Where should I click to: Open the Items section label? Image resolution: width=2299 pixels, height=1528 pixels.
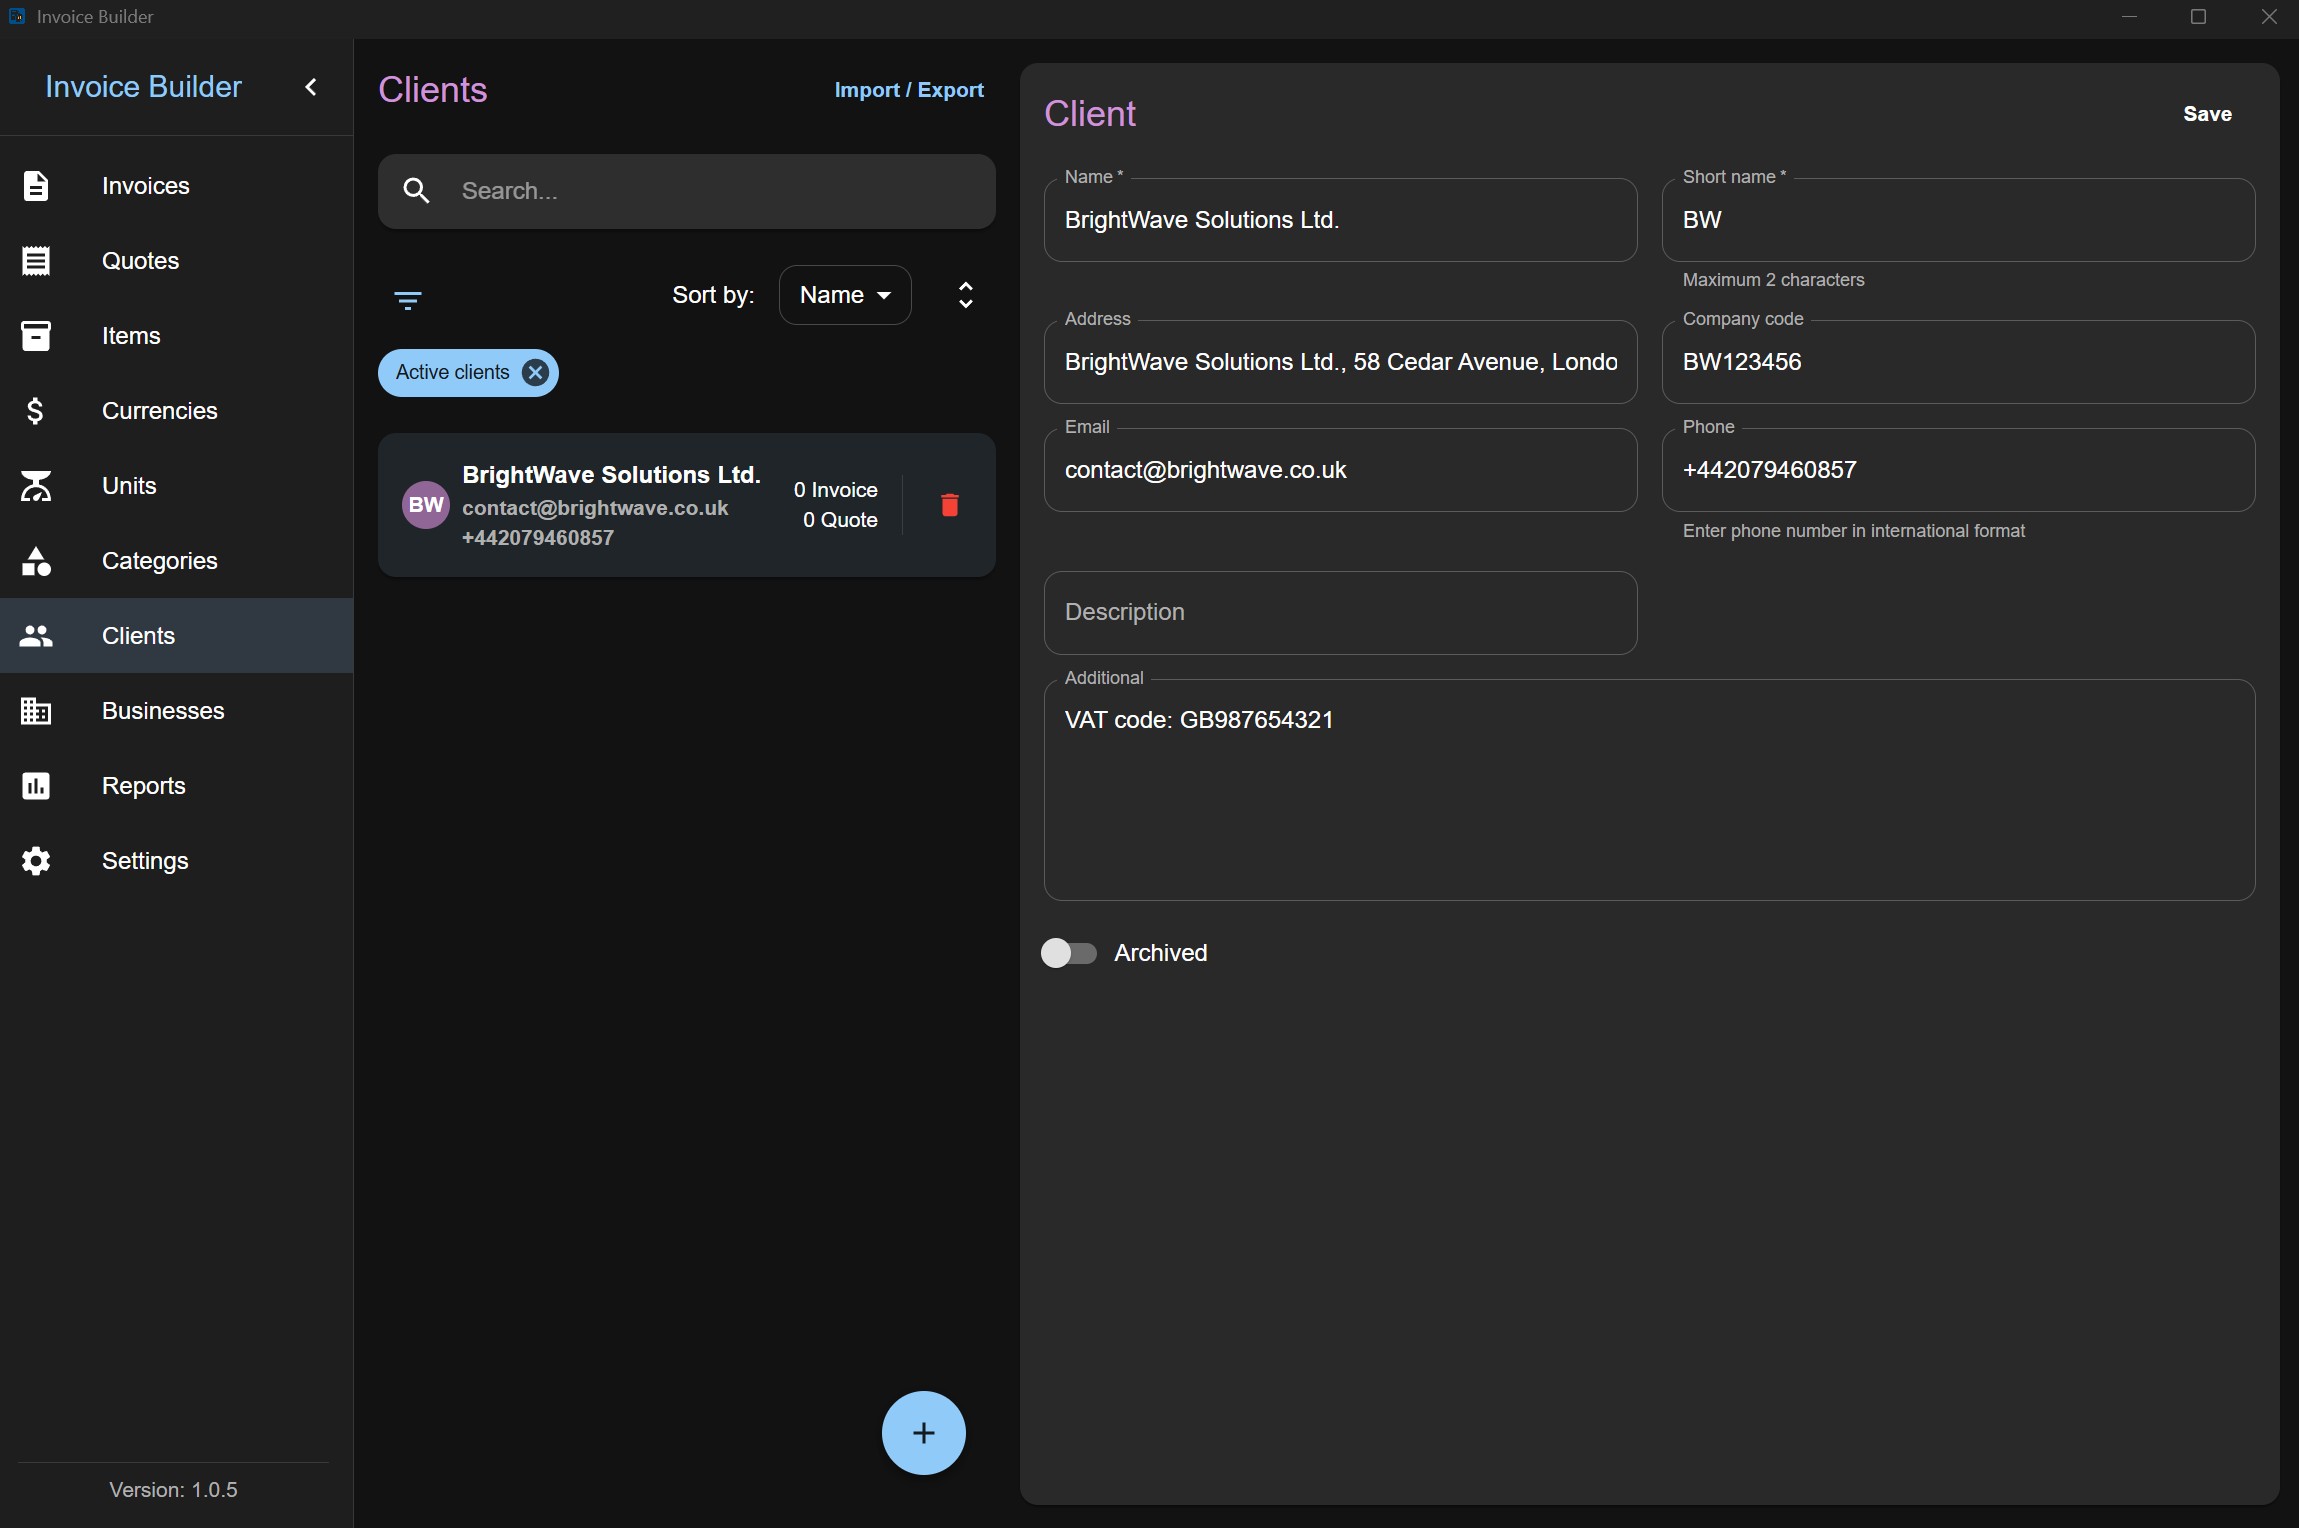pos(131,336)
